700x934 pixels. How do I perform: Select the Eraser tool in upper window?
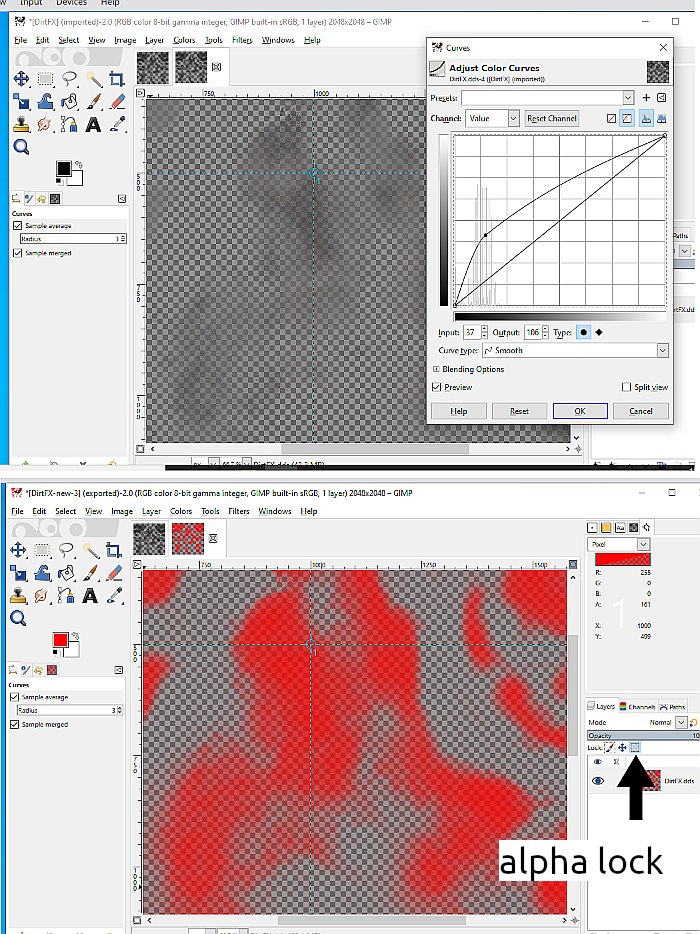point(117,101)
